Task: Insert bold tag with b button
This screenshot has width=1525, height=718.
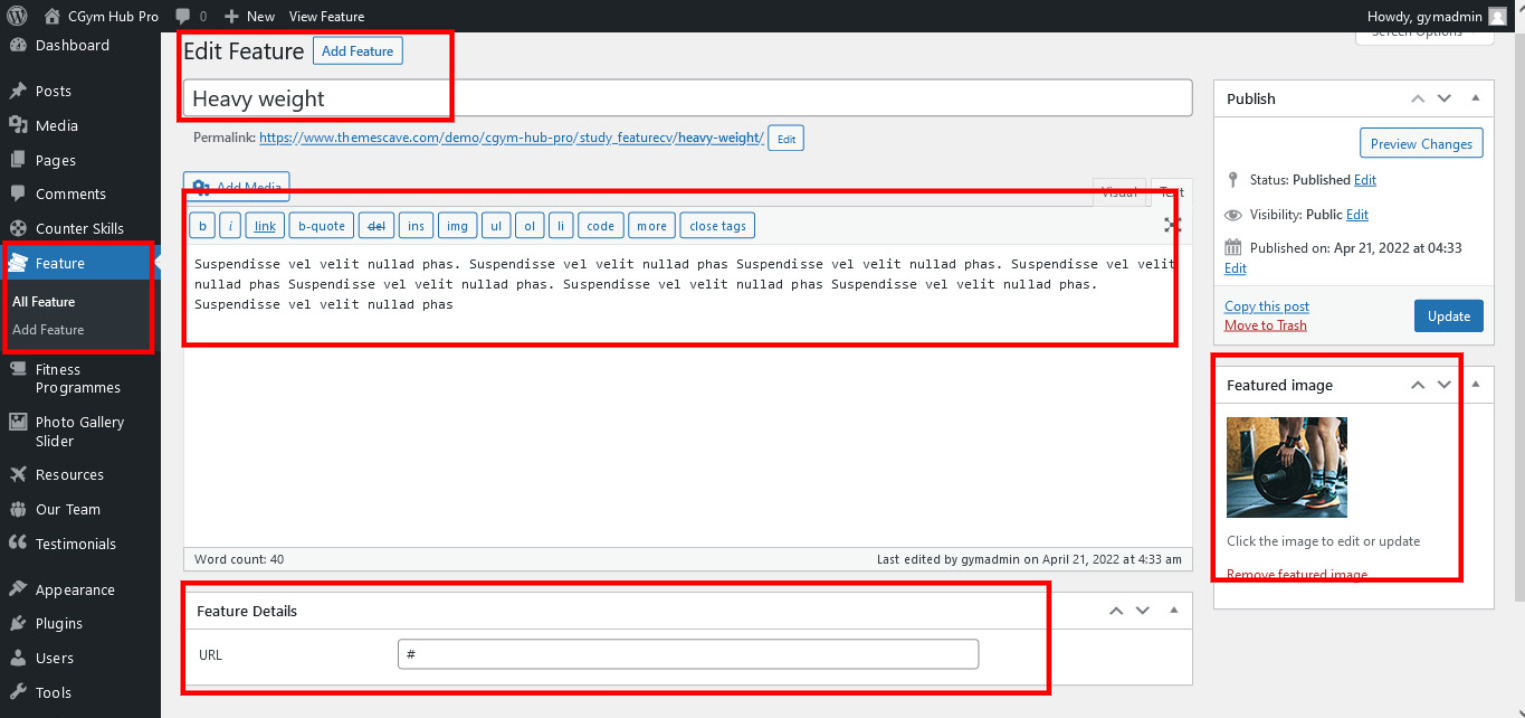Action: click(x=202, y=226)
